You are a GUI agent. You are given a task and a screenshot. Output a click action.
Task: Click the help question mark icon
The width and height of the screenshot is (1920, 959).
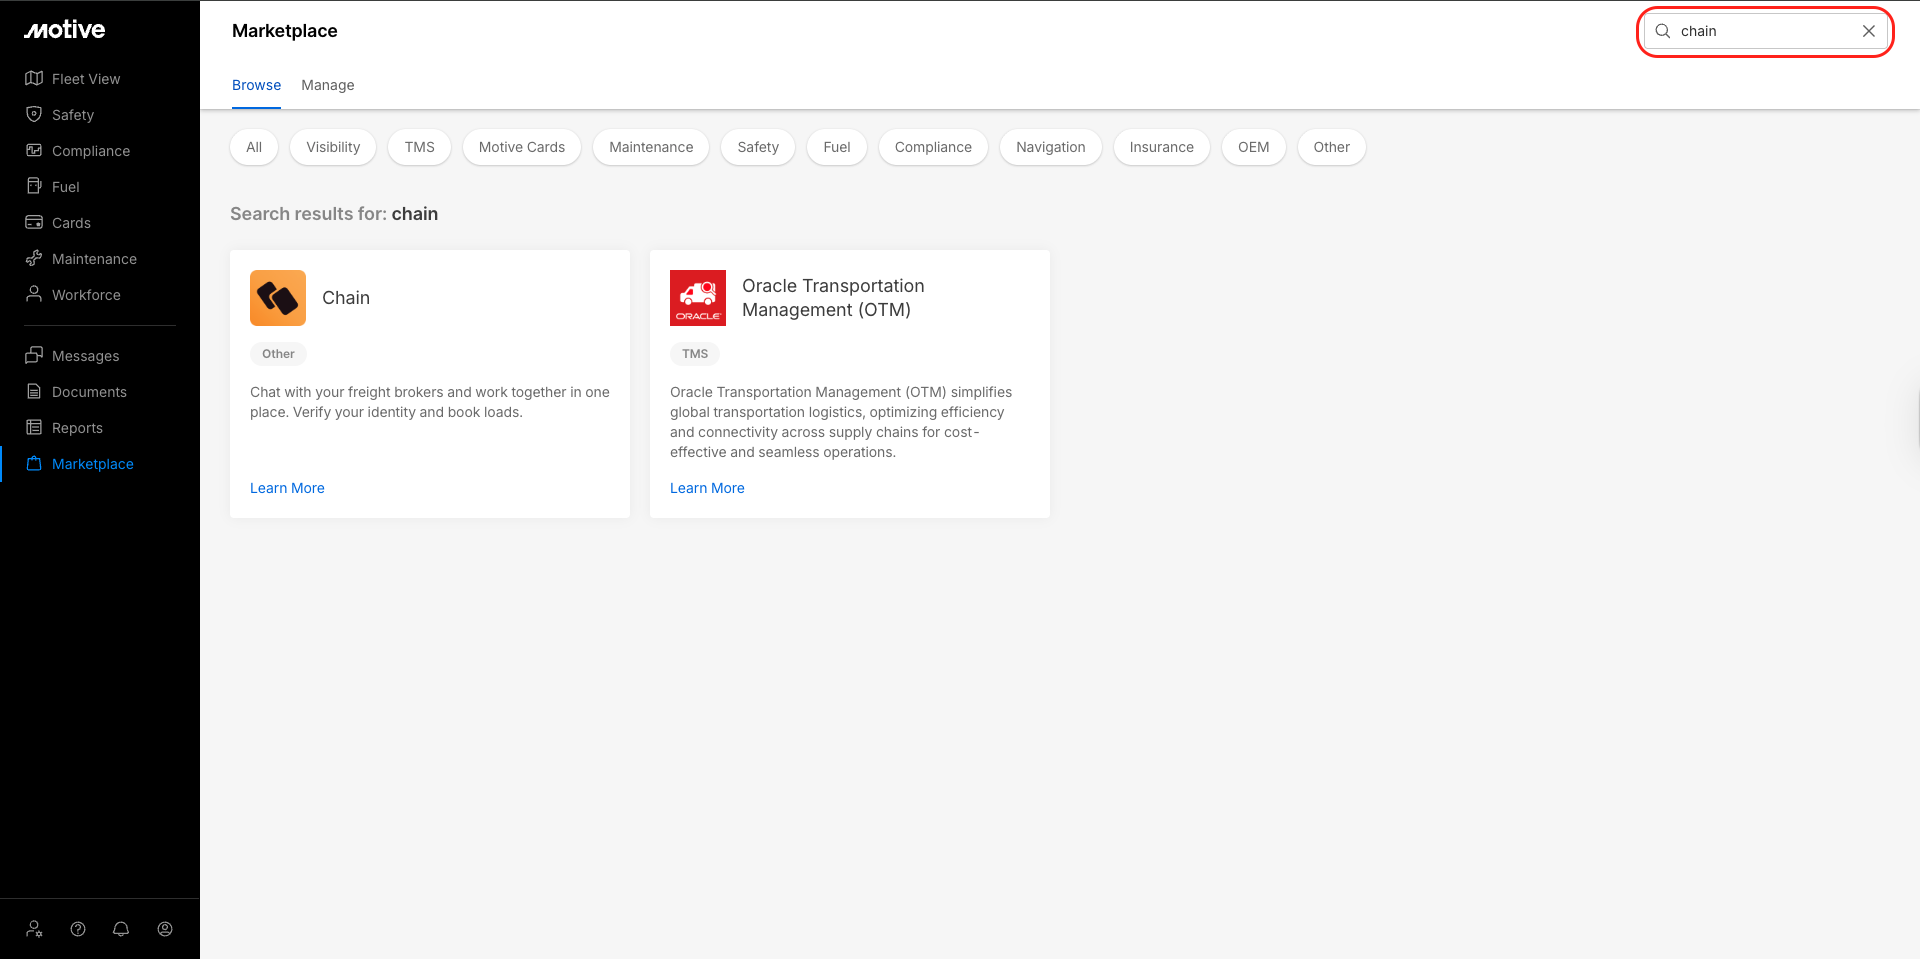78,929
